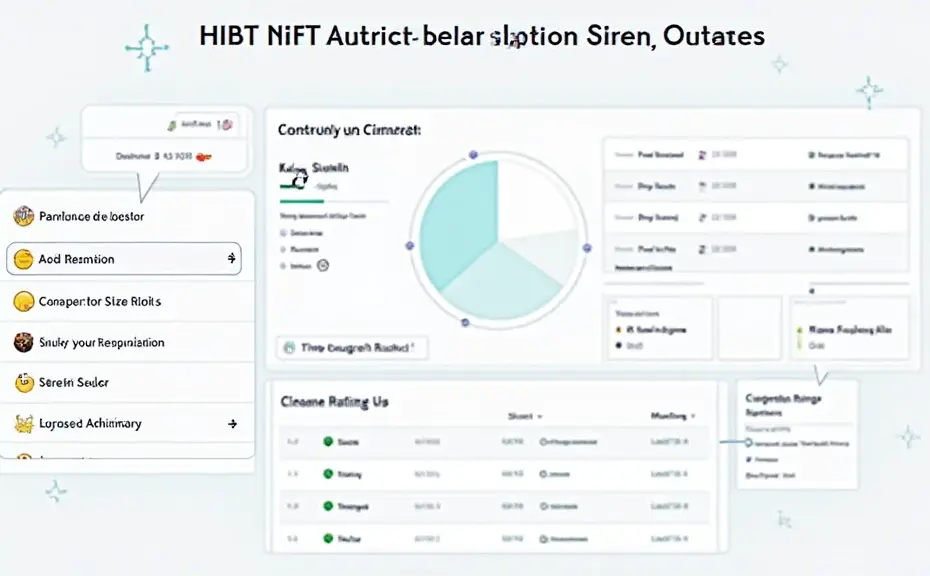Click the icon beside Lorosed Achimmary
The height and width of the screenshot is (576, 930).
click(23, 424)
